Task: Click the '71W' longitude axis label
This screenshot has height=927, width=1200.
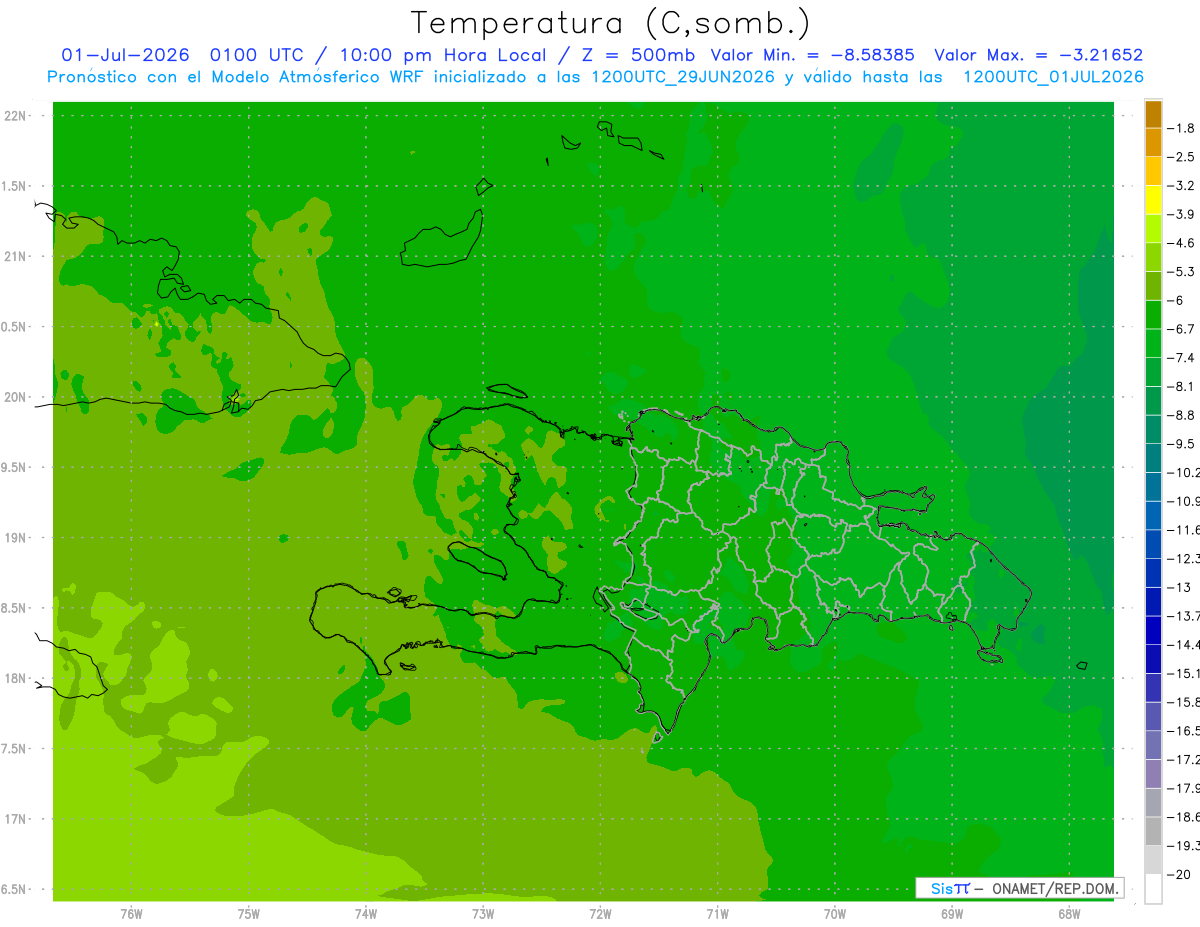Action: tap(717, 914)
